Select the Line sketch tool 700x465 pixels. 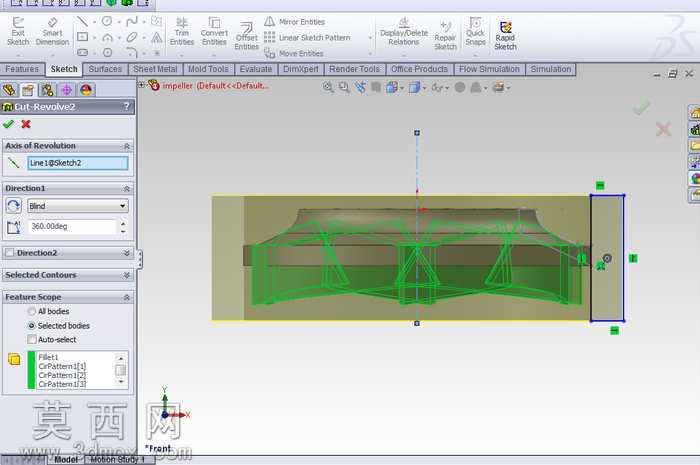tap(82, 21)
